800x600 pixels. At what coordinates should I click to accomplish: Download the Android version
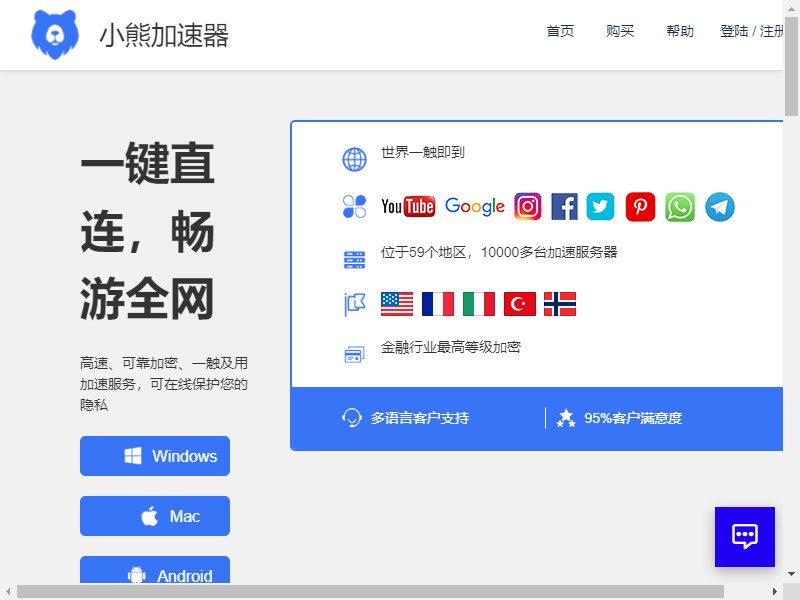(x=155, y=570)
